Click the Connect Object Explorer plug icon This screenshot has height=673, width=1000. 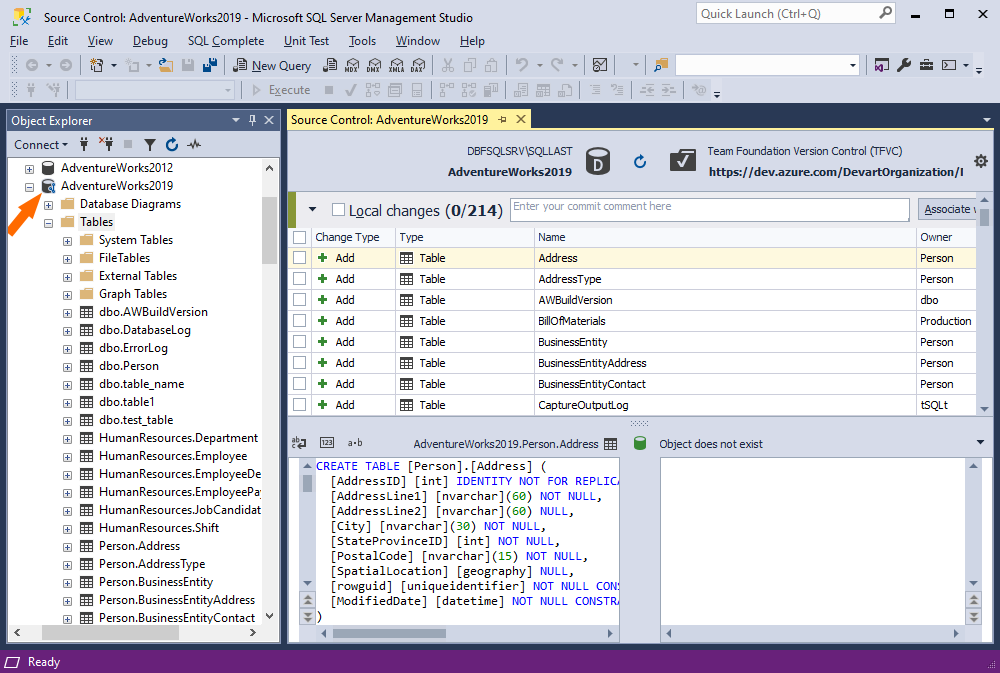(x=84, y=144)
